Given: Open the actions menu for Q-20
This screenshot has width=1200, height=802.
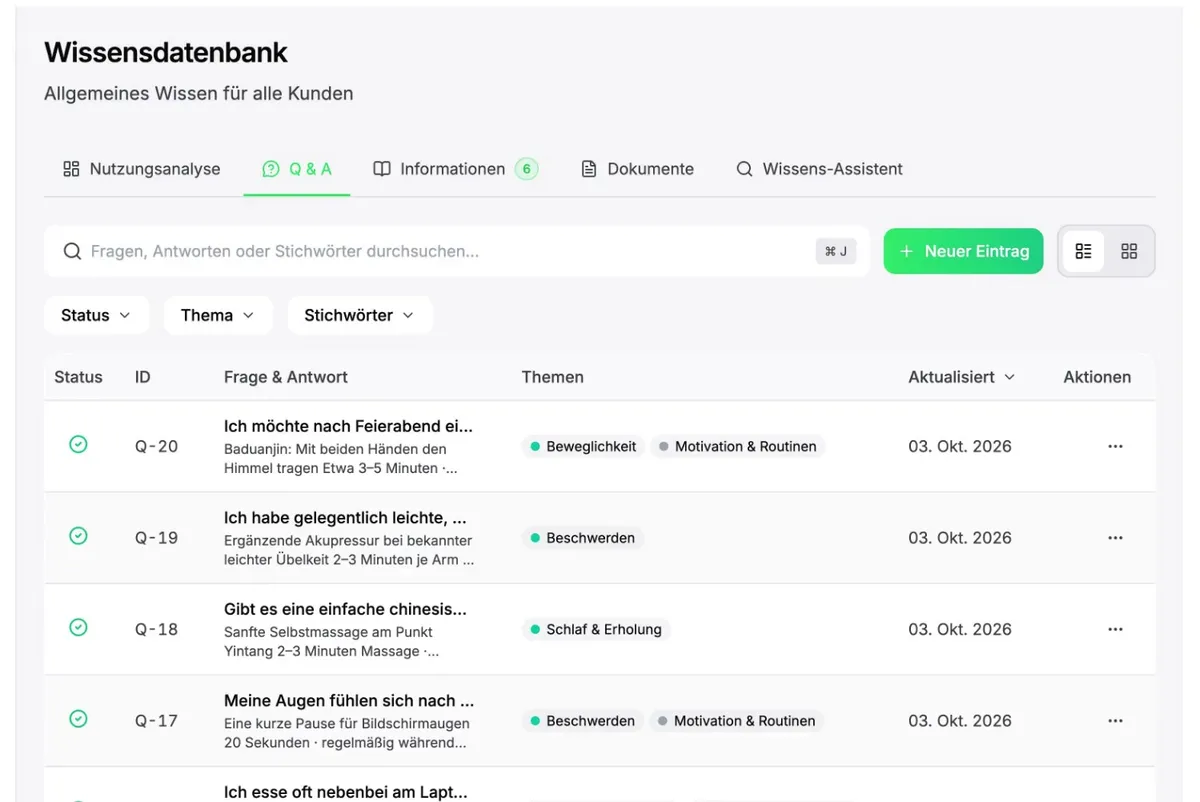Looking at the screenshot, I should (1116, 446).
